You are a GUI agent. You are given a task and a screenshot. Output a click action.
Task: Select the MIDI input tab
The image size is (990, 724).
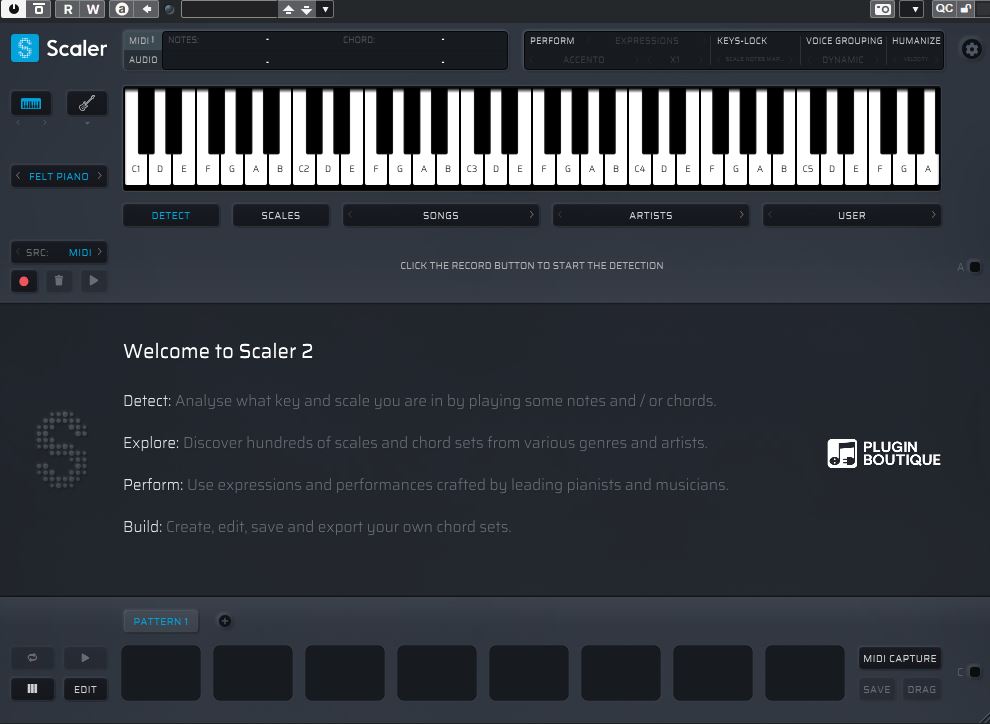pyautogui.click(x=142, y=40)
